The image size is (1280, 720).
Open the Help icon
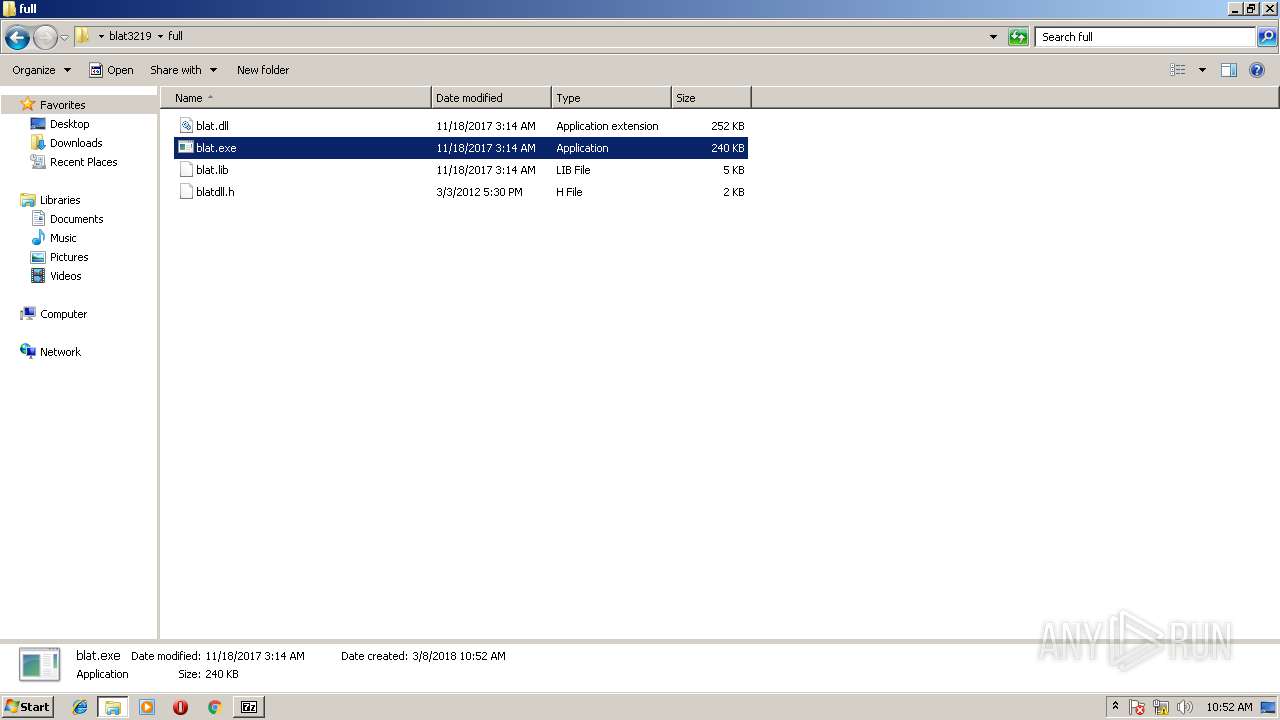click(x=1257, y=70)
